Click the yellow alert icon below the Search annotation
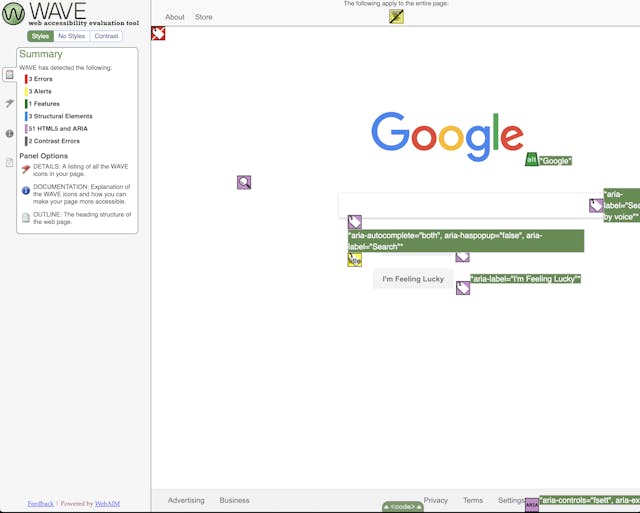Viewport: 640px width, 513px height. point(355,260)
